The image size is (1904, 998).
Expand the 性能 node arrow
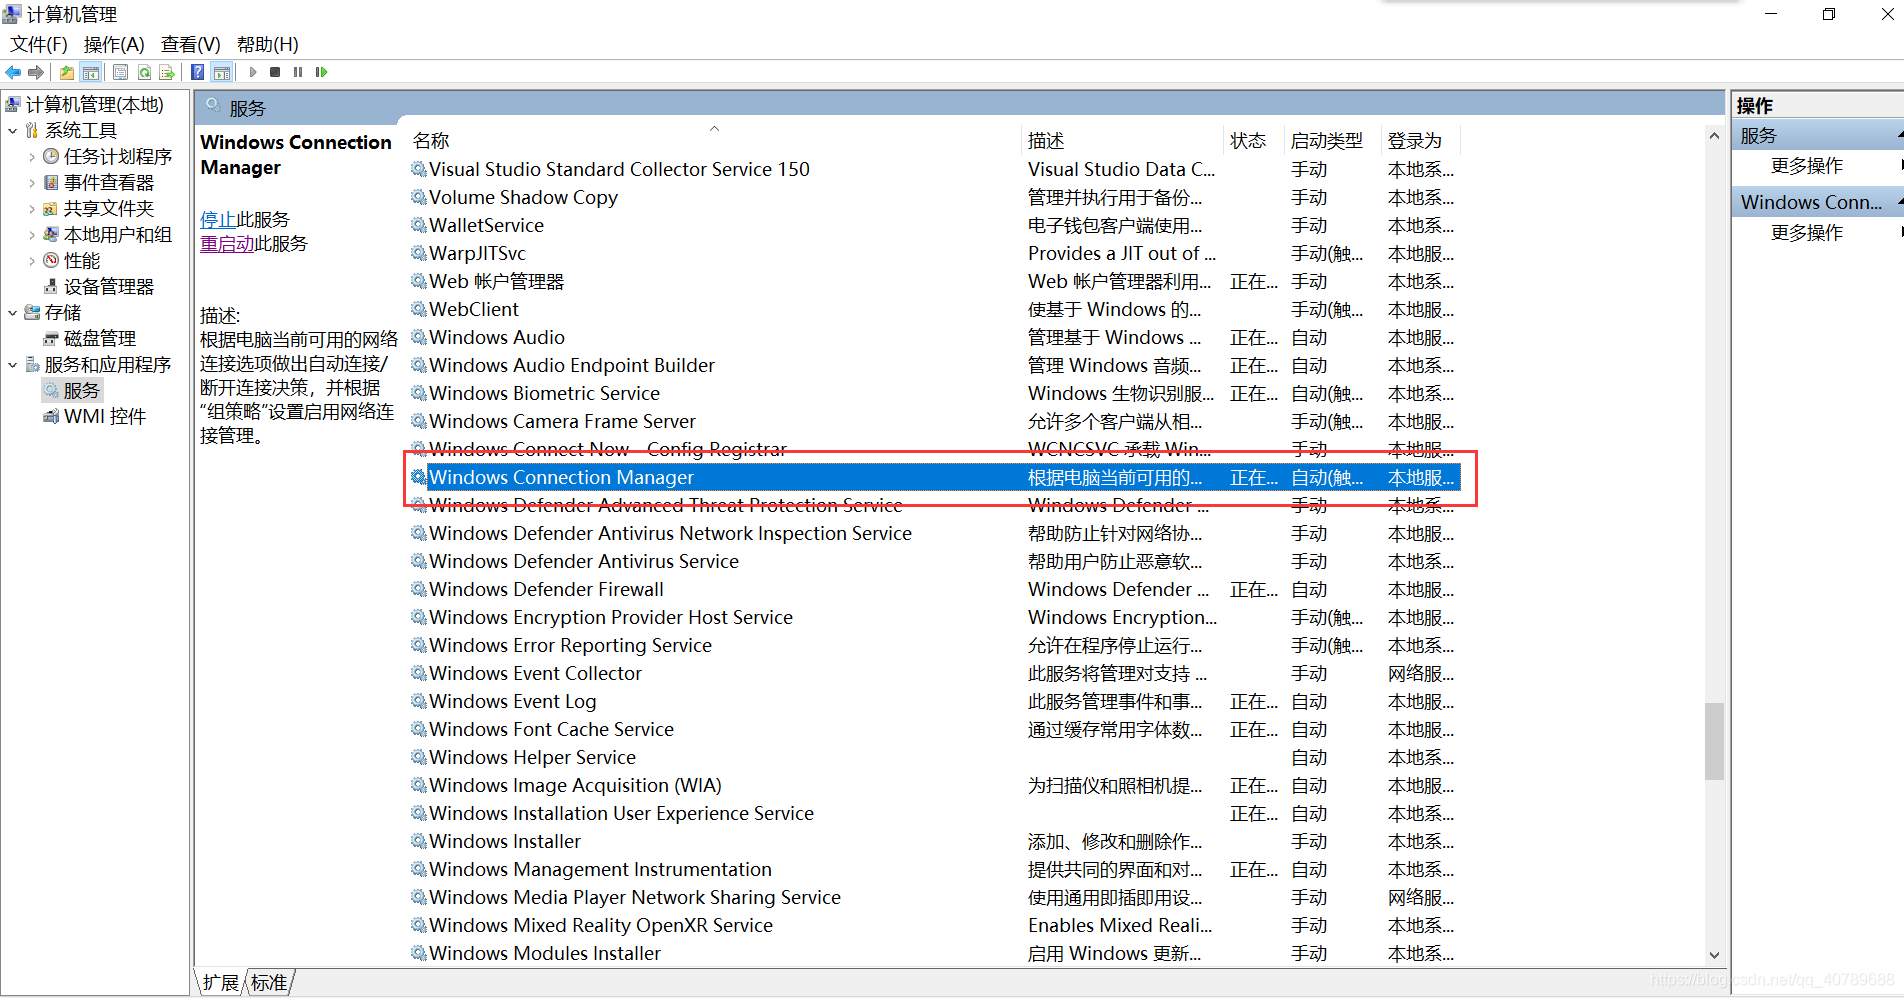[x=32, y=260]
